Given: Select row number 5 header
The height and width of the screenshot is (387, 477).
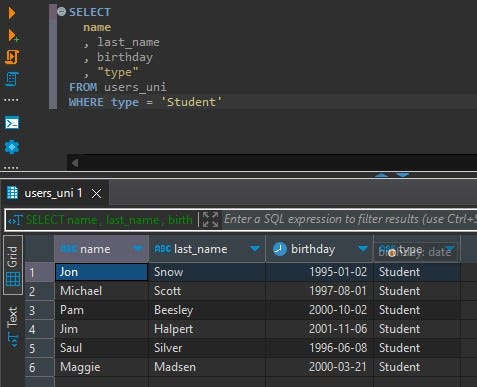Looking at the screenshot, I should click(40, 348).
